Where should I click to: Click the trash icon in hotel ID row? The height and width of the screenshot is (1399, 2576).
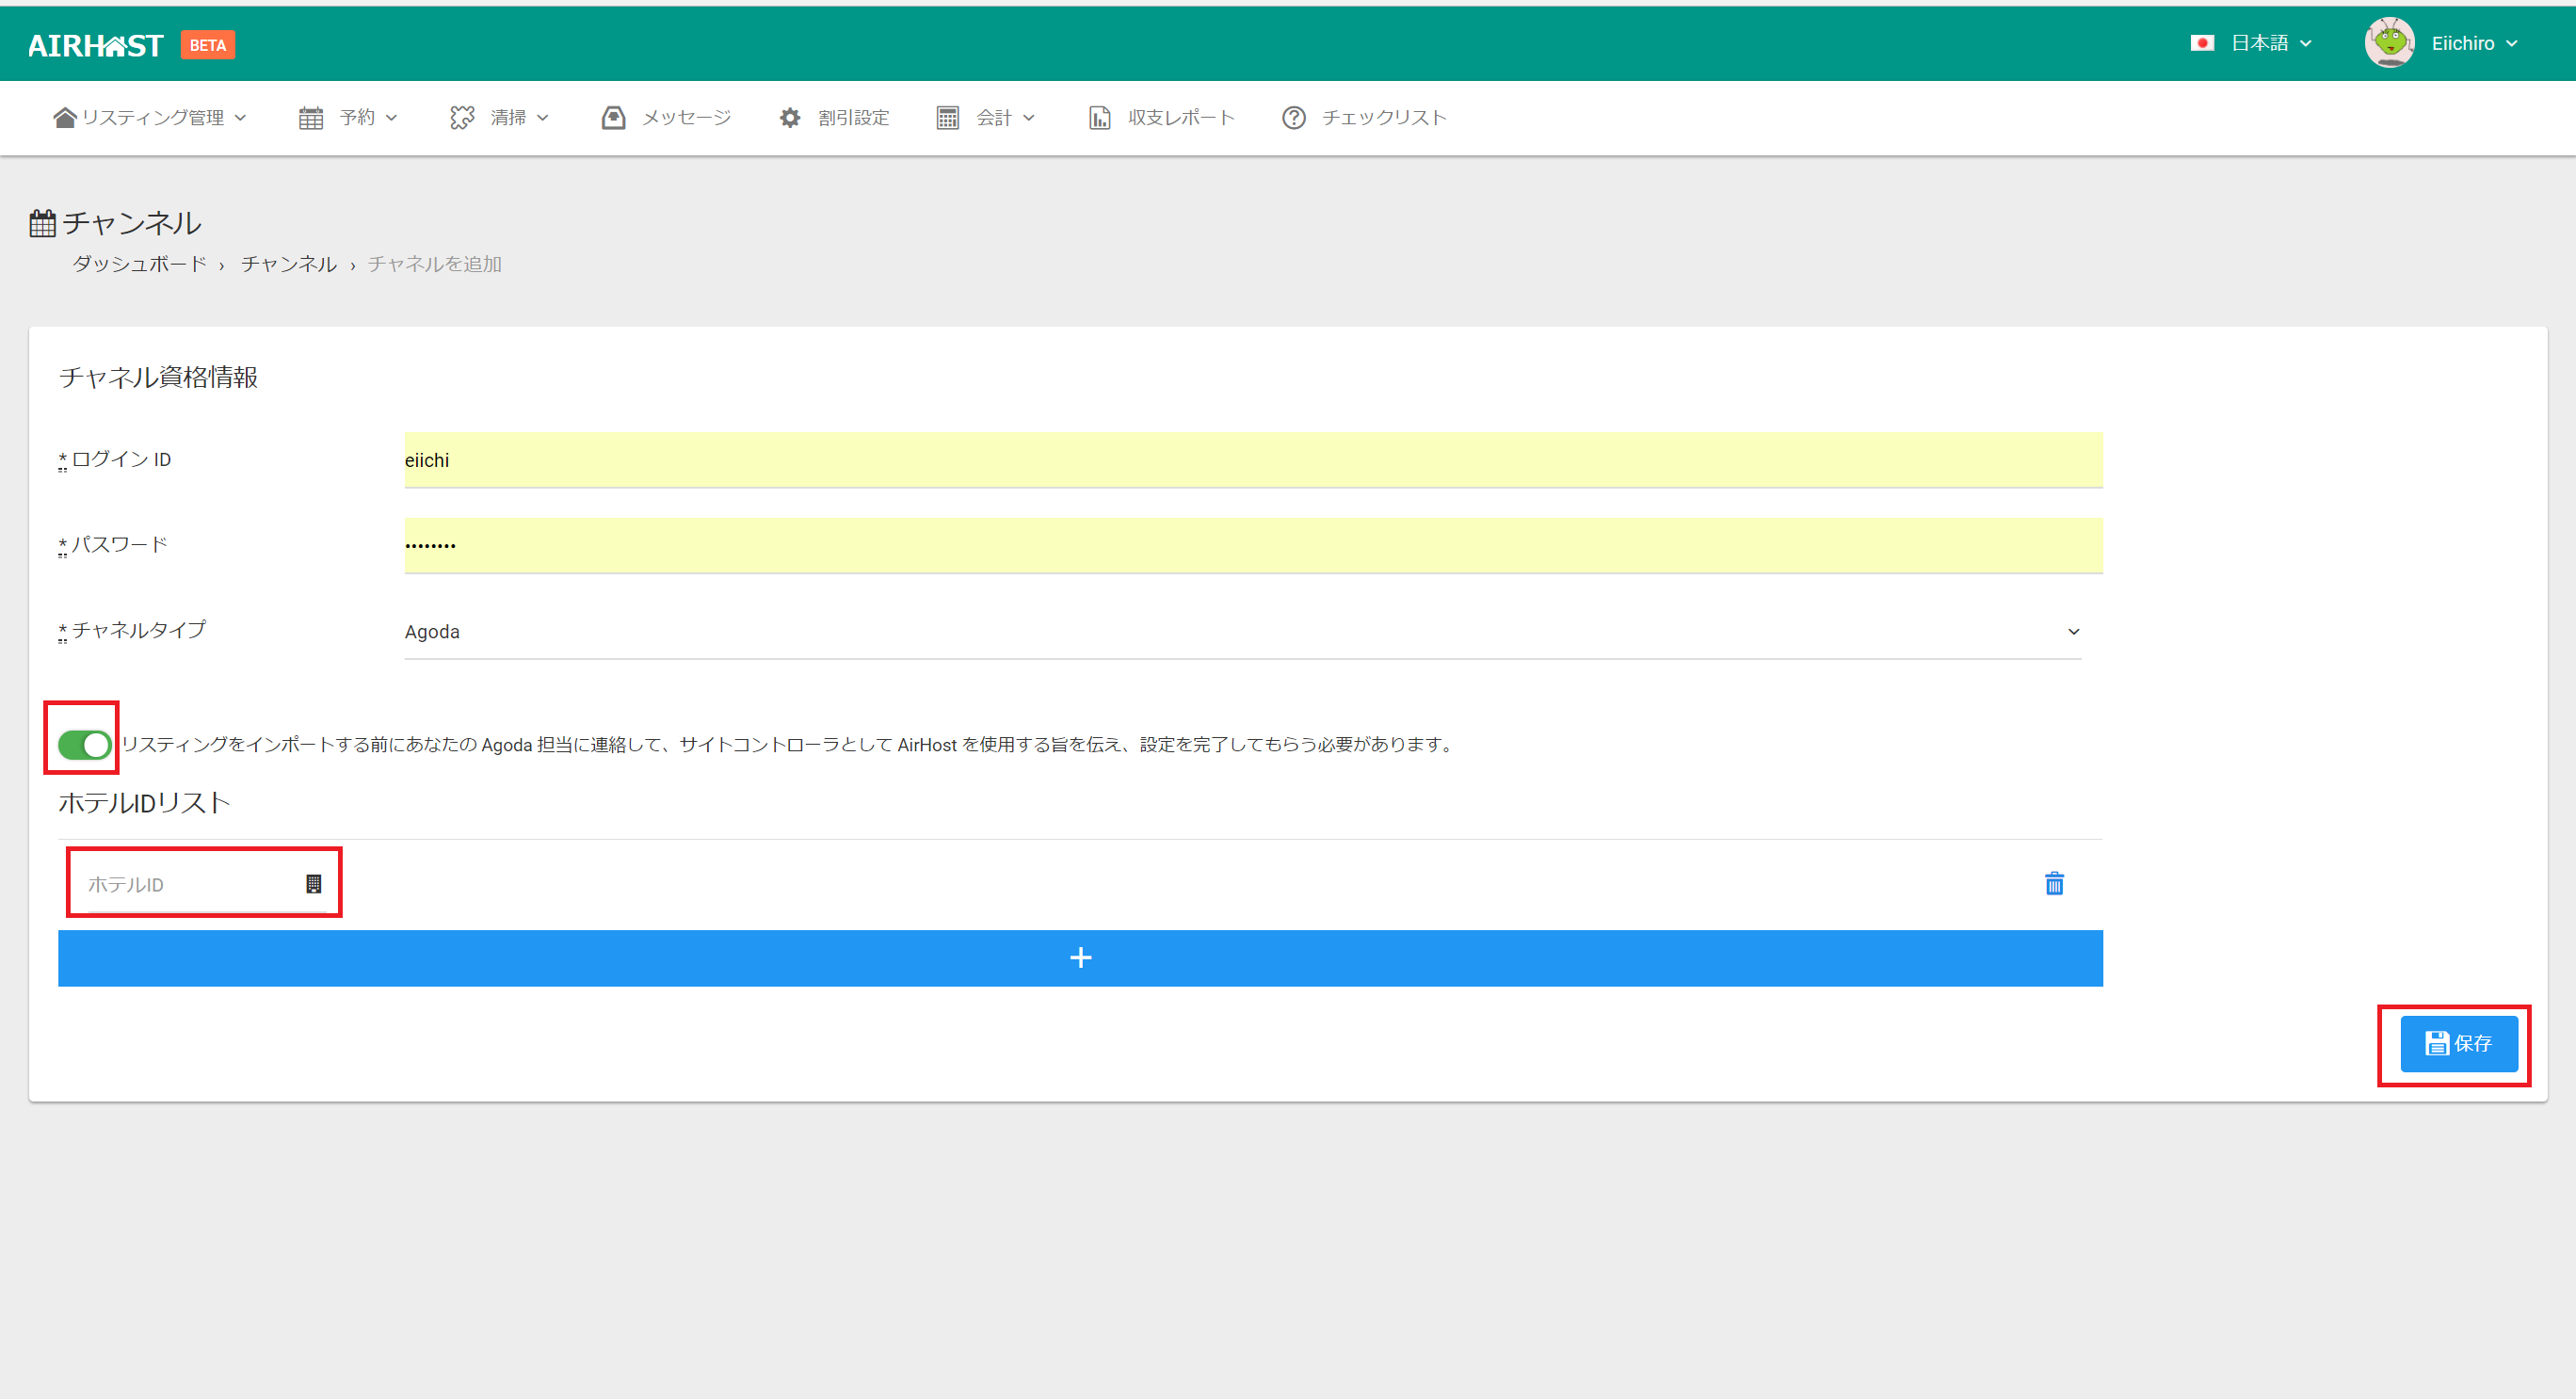tap(2054, 884)
